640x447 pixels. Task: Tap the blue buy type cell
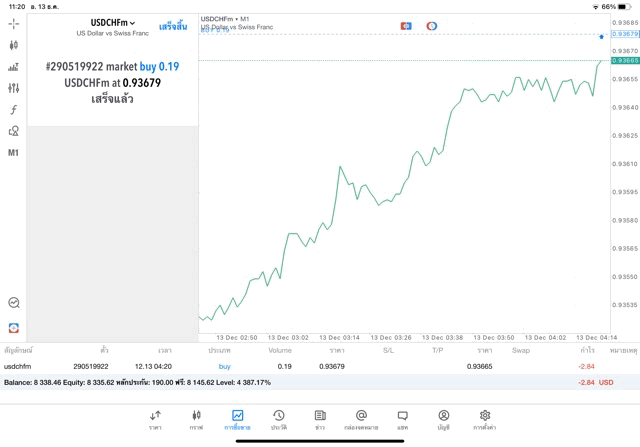pos(224,367)
